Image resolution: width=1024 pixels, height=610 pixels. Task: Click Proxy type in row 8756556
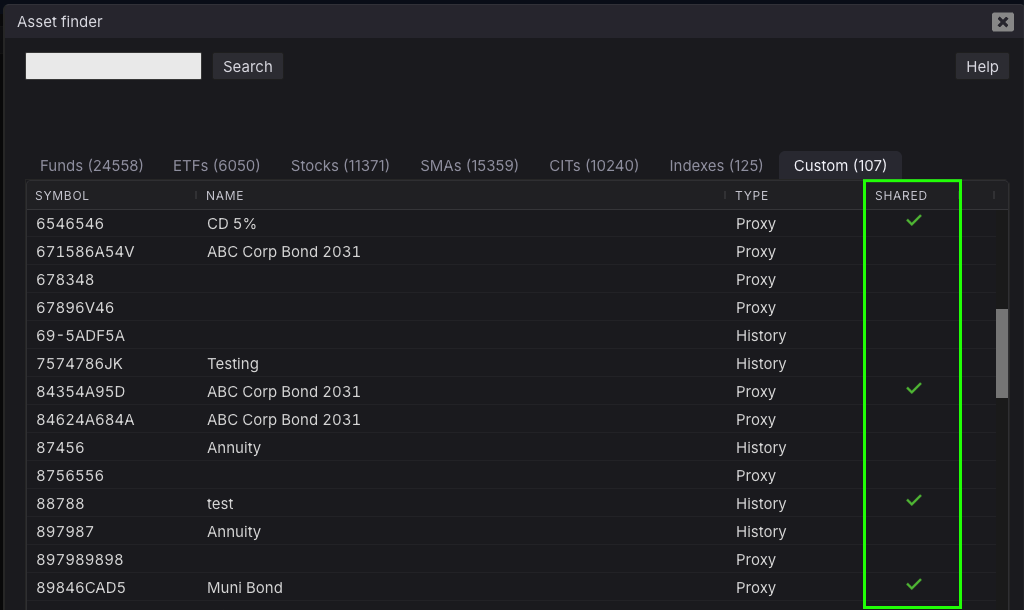click(x=756, y=477)
